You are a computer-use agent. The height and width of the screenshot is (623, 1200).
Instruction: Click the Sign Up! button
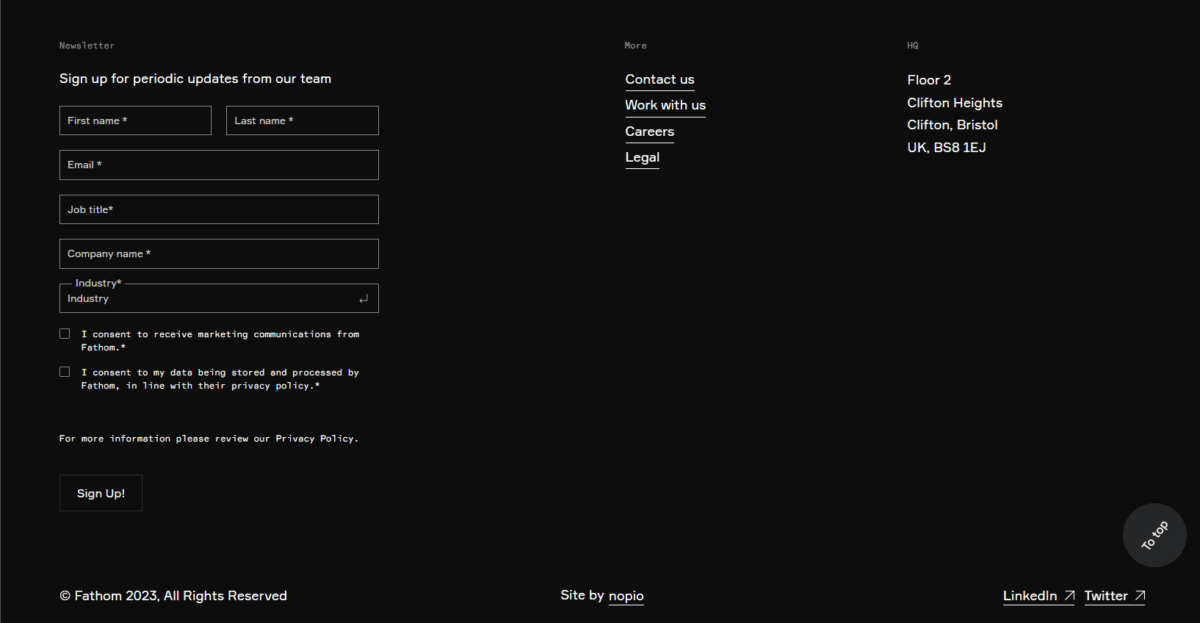coord(101,493)
